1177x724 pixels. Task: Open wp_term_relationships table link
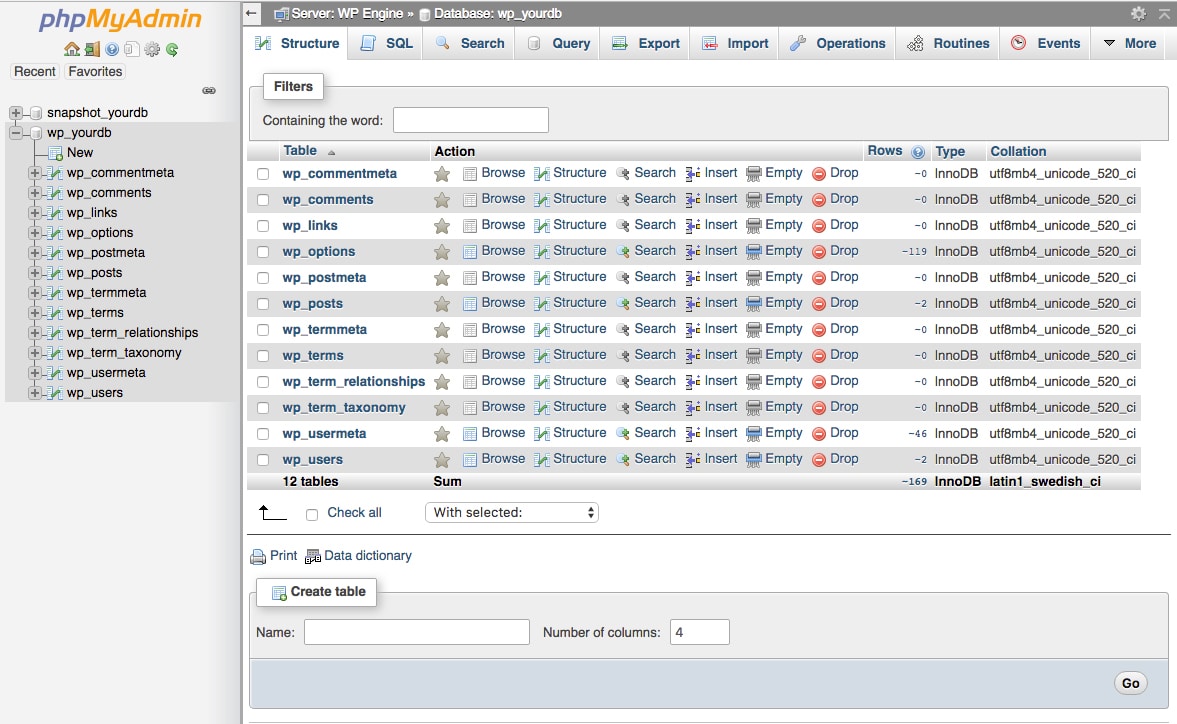(354, 382)
